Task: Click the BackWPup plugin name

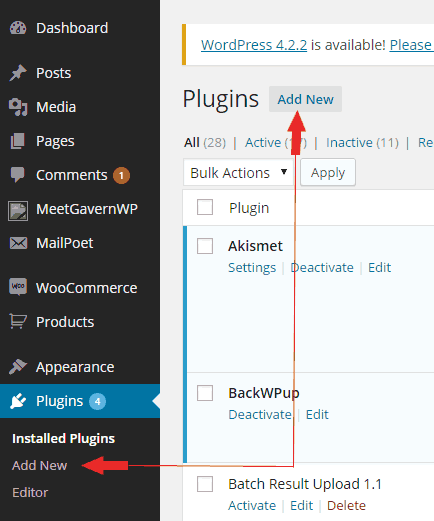Action: click(264, 393)
